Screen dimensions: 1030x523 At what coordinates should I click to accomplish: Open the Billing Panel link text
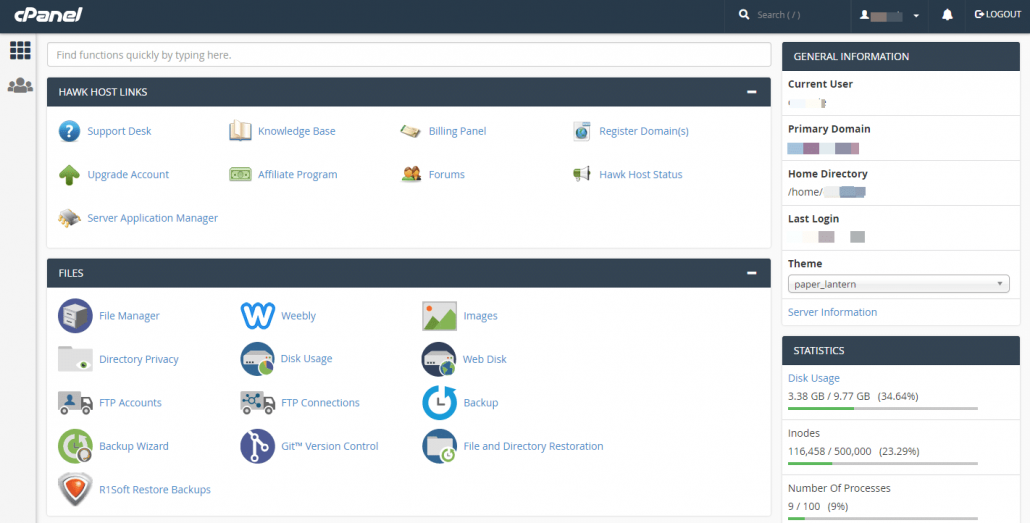(x=457, y=131)
